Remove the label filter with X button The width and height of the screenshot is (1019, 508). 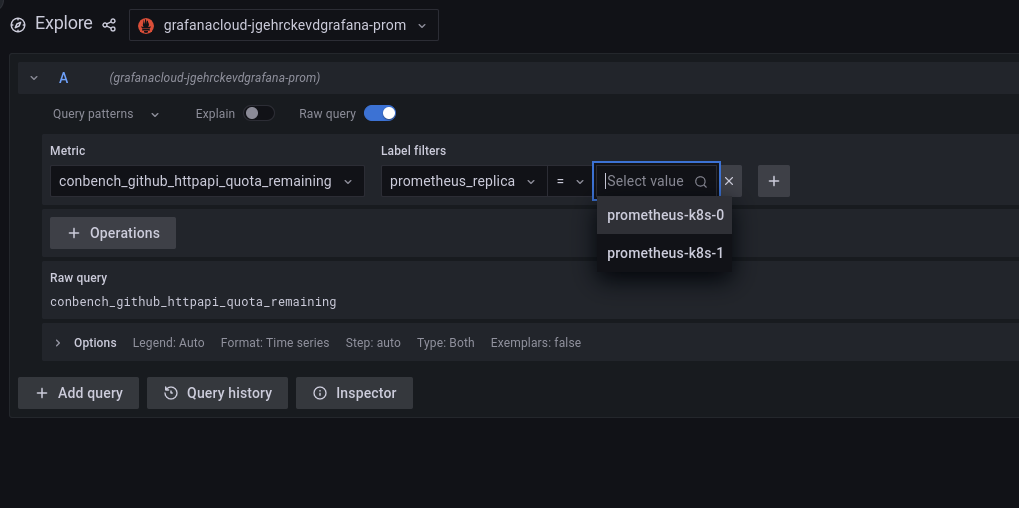729,181
